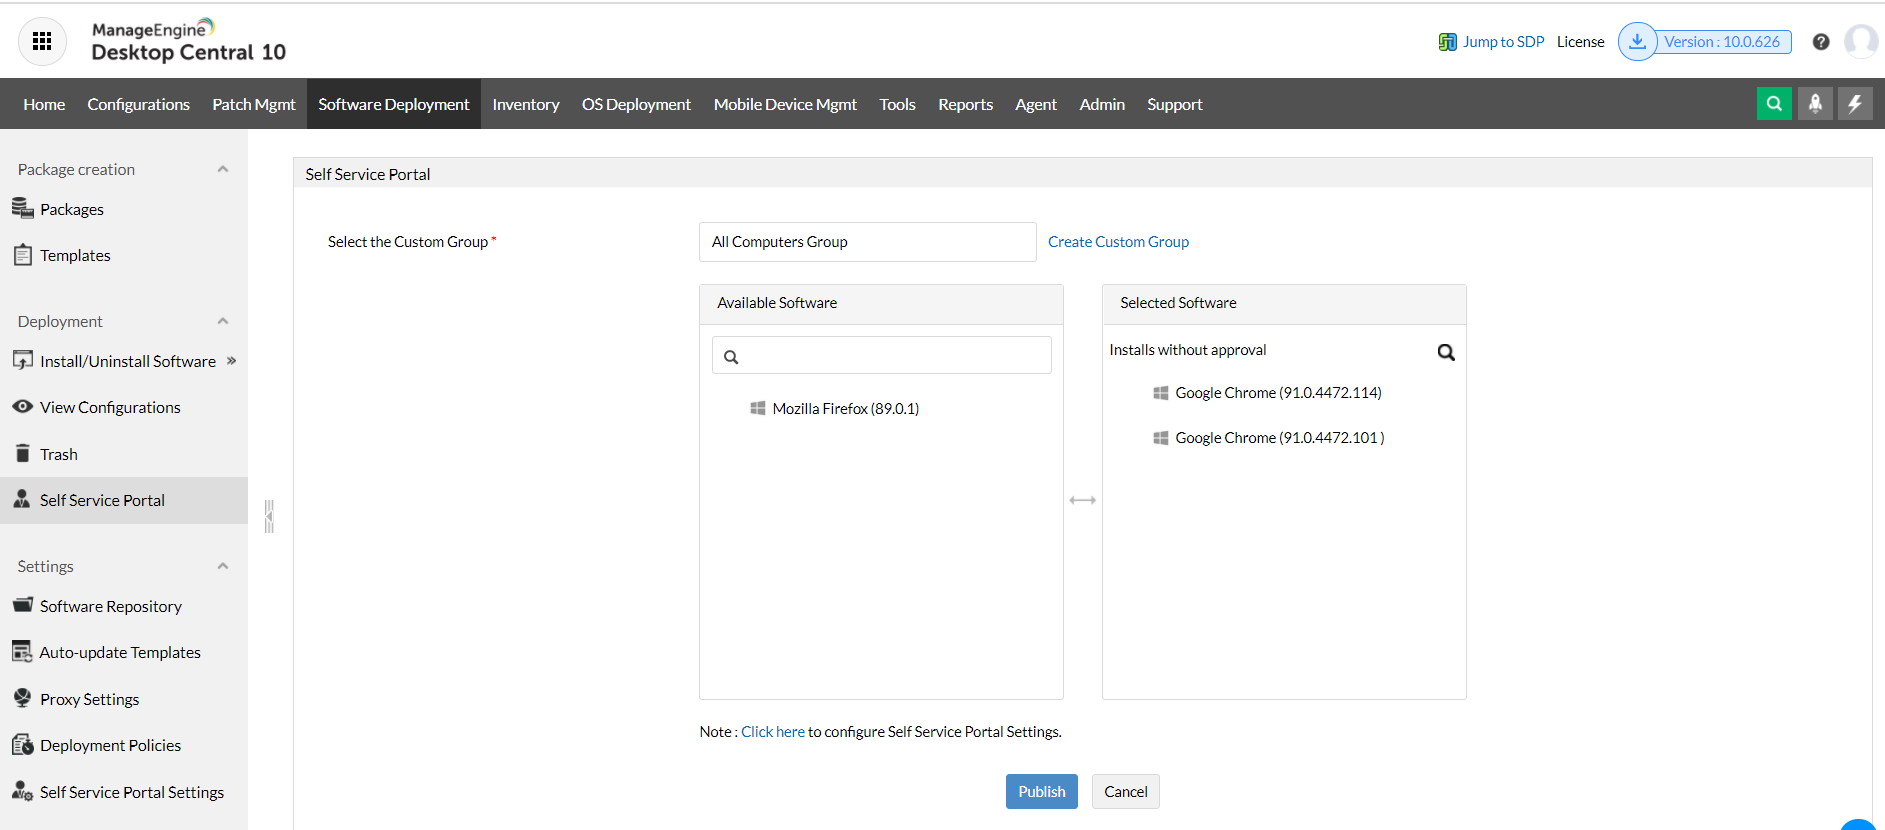Open the help question mark icon
Screen dimensions: 1885x830
coord(1821,42)
